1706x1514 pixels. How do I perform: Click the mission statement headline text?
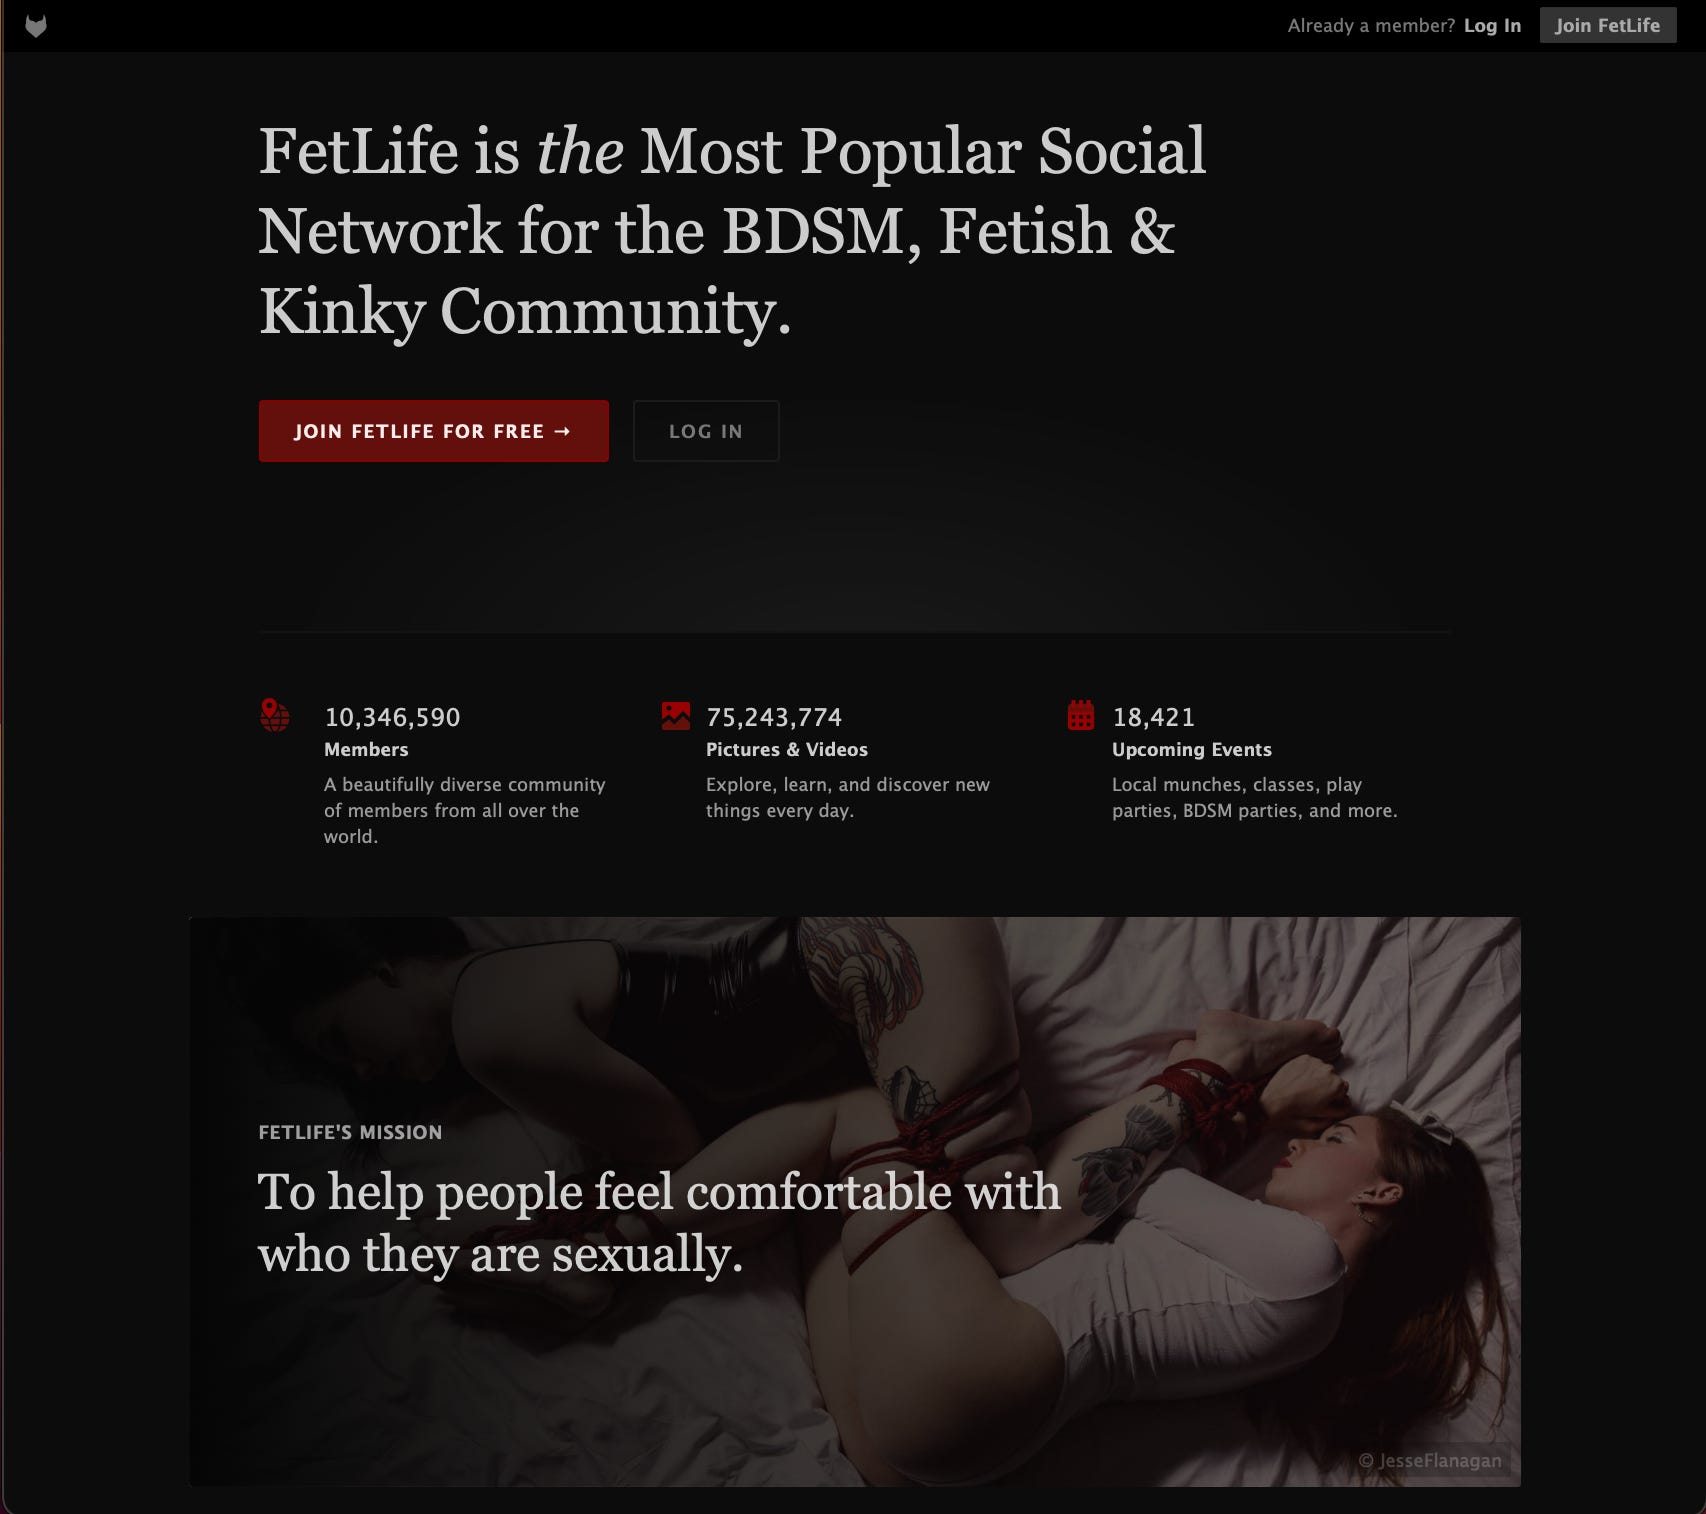coord(659,1223)
